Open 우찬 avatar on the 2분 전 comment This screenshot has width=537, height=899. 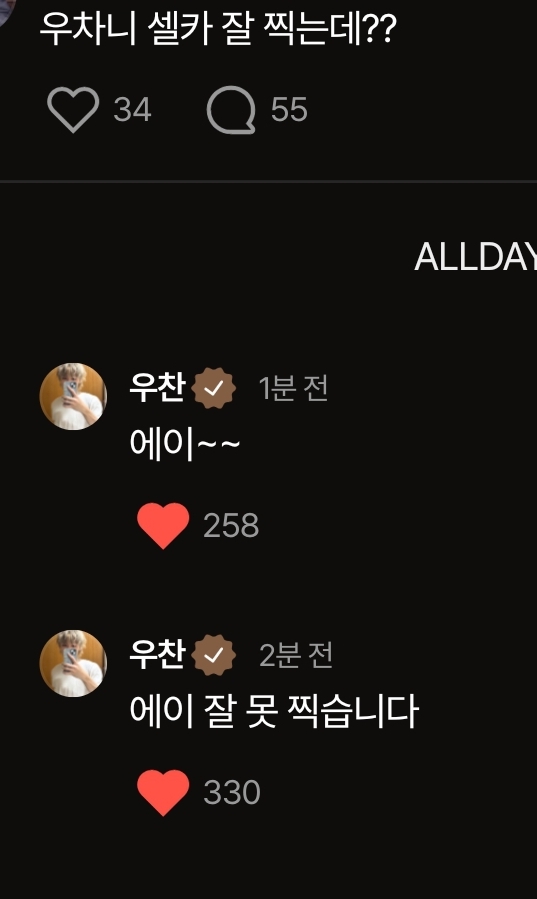[x=73, y=663]
